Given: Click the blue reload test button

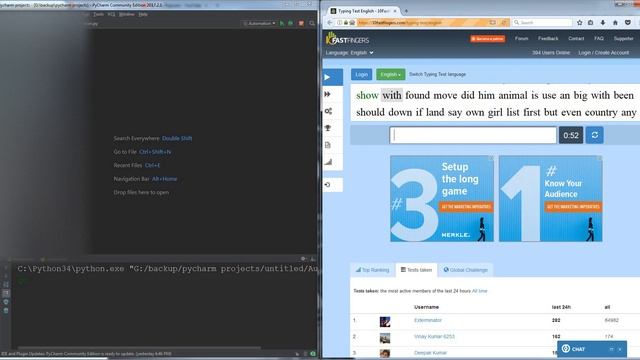Looking at the screenshot, I should click(x=595, y=135).
